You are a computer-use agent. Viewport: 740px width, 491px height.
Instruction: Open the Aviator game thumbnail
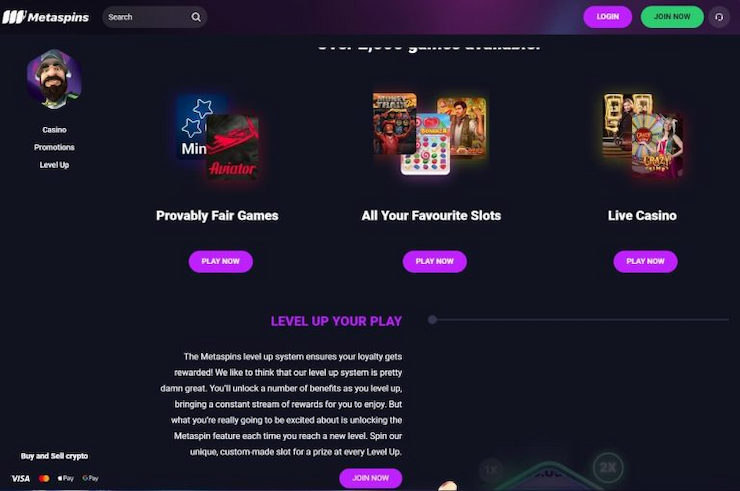pyautogui.click(x=232, y=147)
